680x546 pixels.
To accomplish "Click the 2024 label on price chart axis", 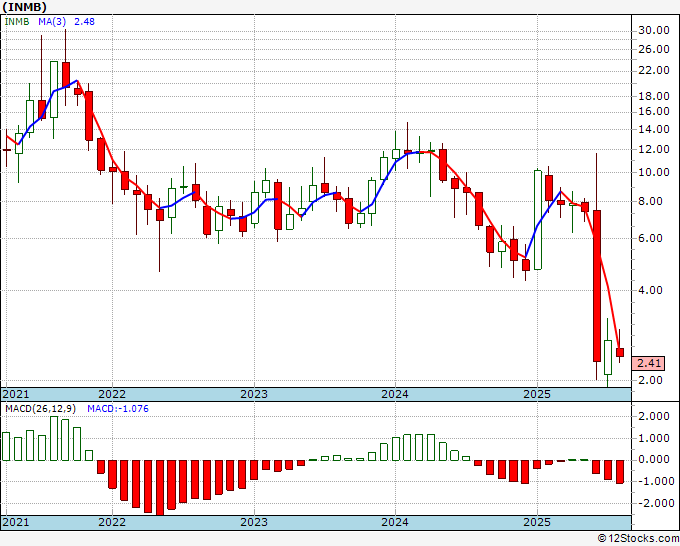I will [x=395, y=394].
